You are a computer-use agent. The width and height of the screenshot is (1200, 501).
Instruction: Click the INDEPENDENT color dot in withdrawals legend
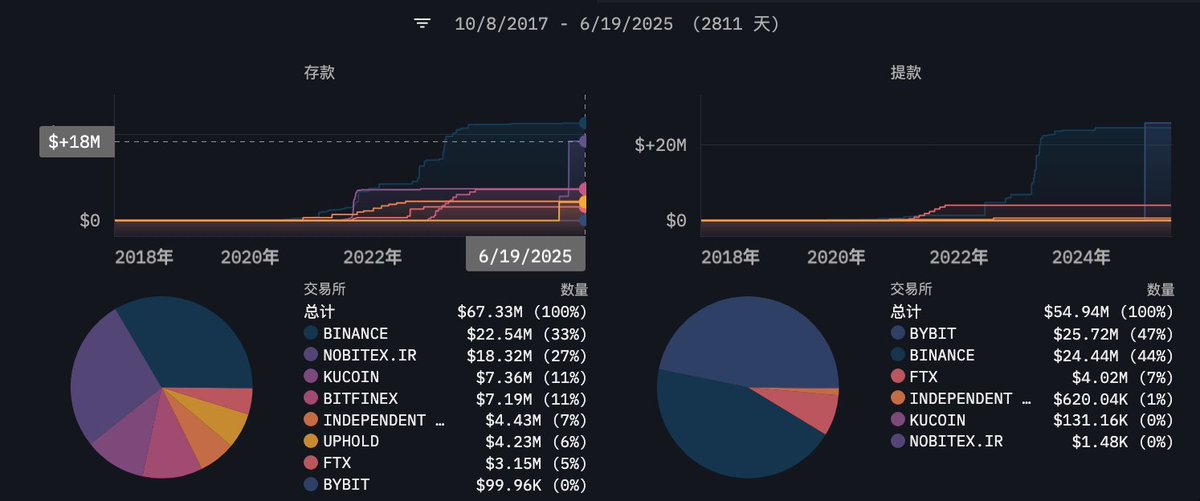click(x=898, y=398)
